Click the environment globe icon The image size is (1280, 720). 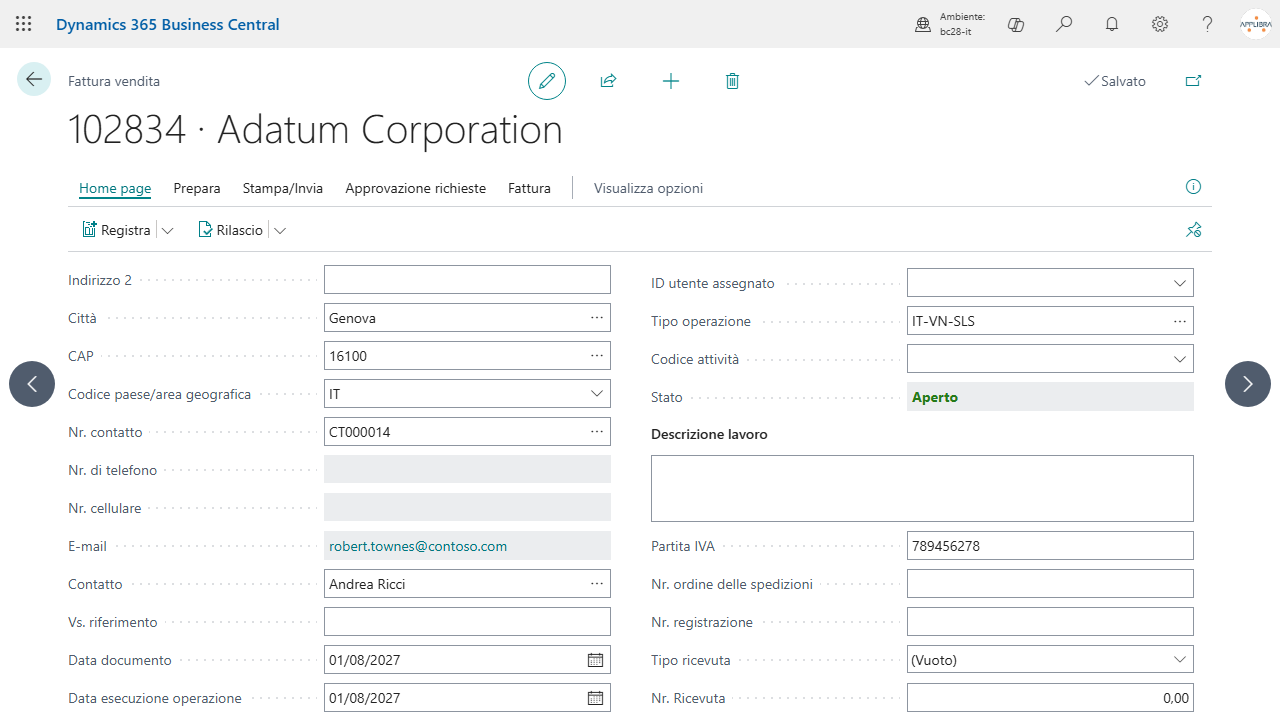[x=923, y=24]
